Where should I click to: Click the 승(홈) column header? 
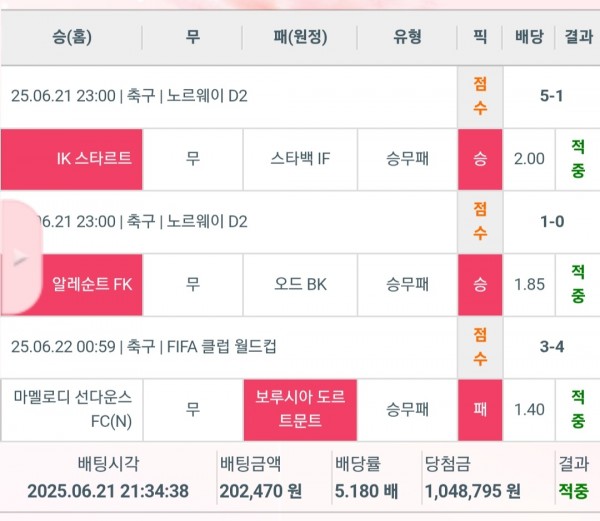click(x=72, y=37)
